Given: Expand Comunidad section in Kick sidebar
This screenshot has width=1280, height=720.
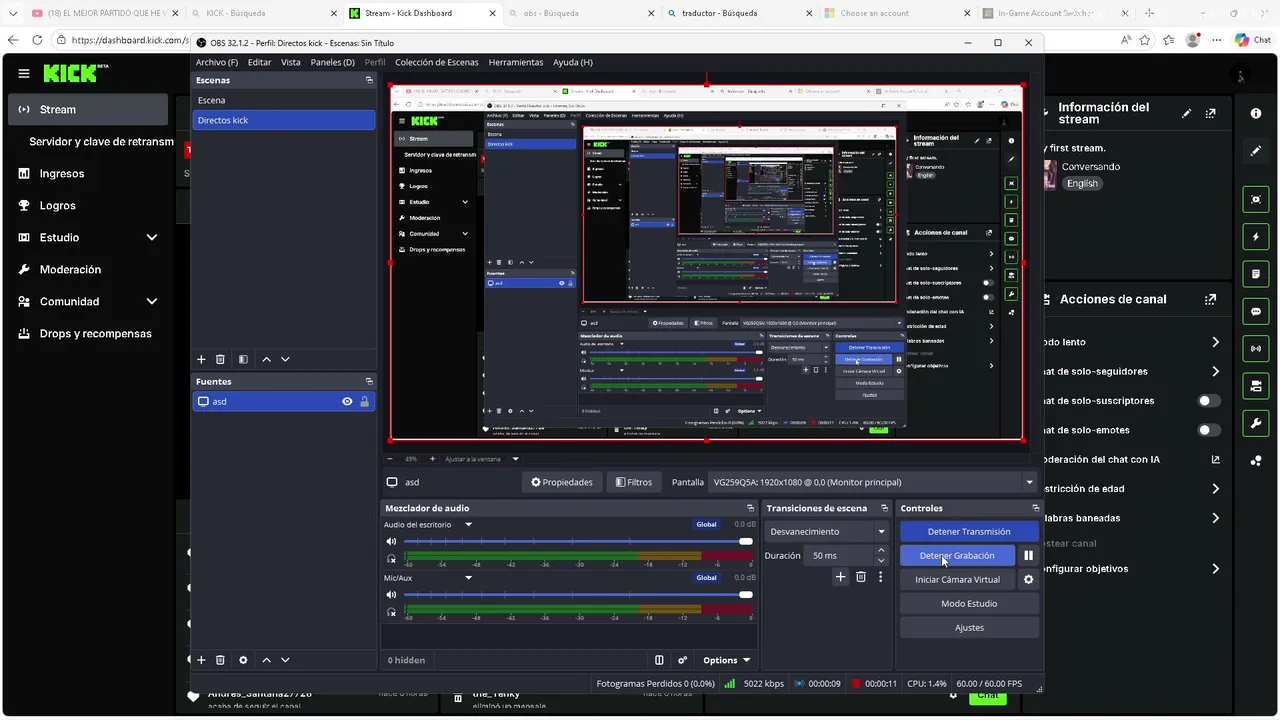Looking at the screenshot, I should 152,301.
